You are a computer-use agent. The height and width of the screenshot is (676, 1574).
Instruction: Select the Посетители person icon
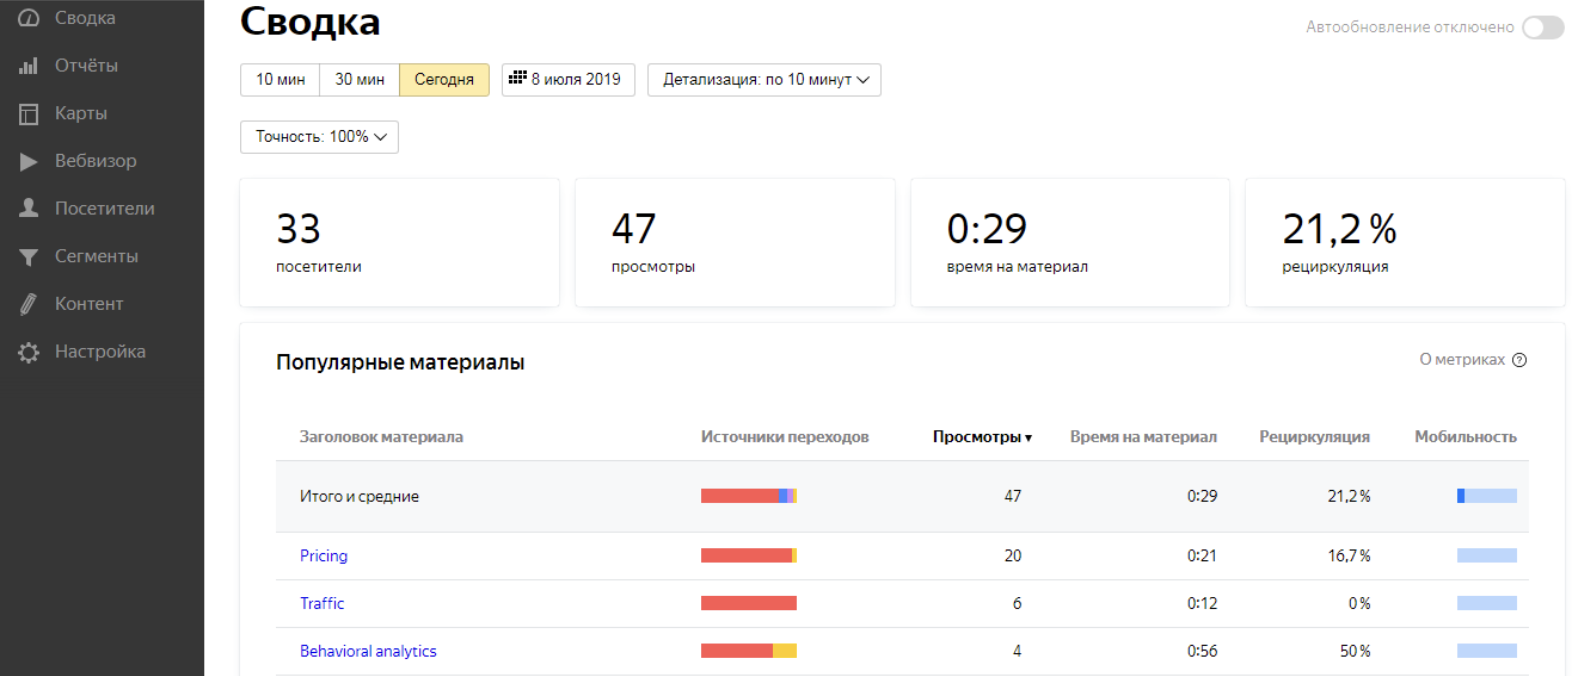[x=29, y=208]
